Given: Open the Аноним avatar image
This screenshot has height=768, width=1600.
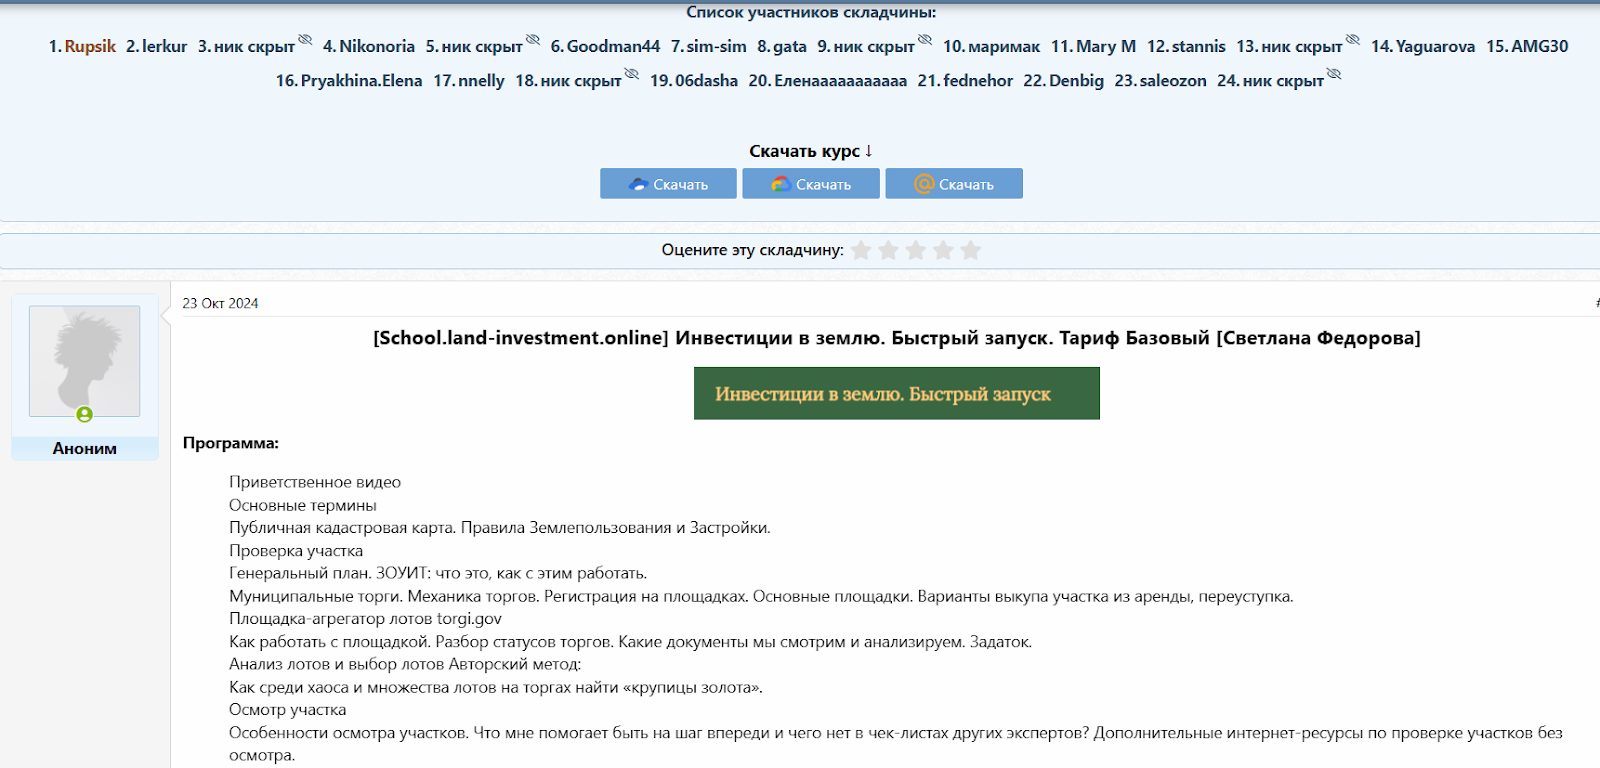Looking at the screenshot, I should coord(85,361).
